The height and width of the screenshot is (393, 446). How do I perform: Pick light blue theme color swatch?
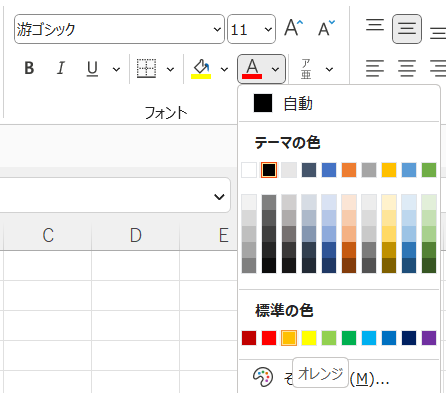coord(409,170)
